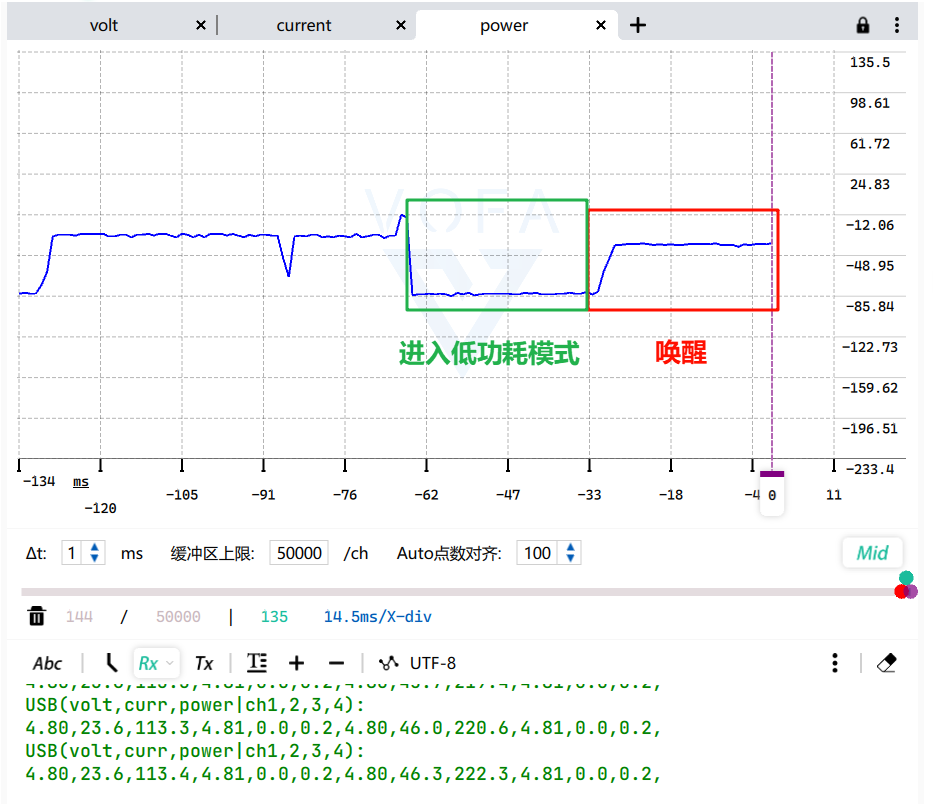Click the buffer position slider track

(x=458, y=592)
